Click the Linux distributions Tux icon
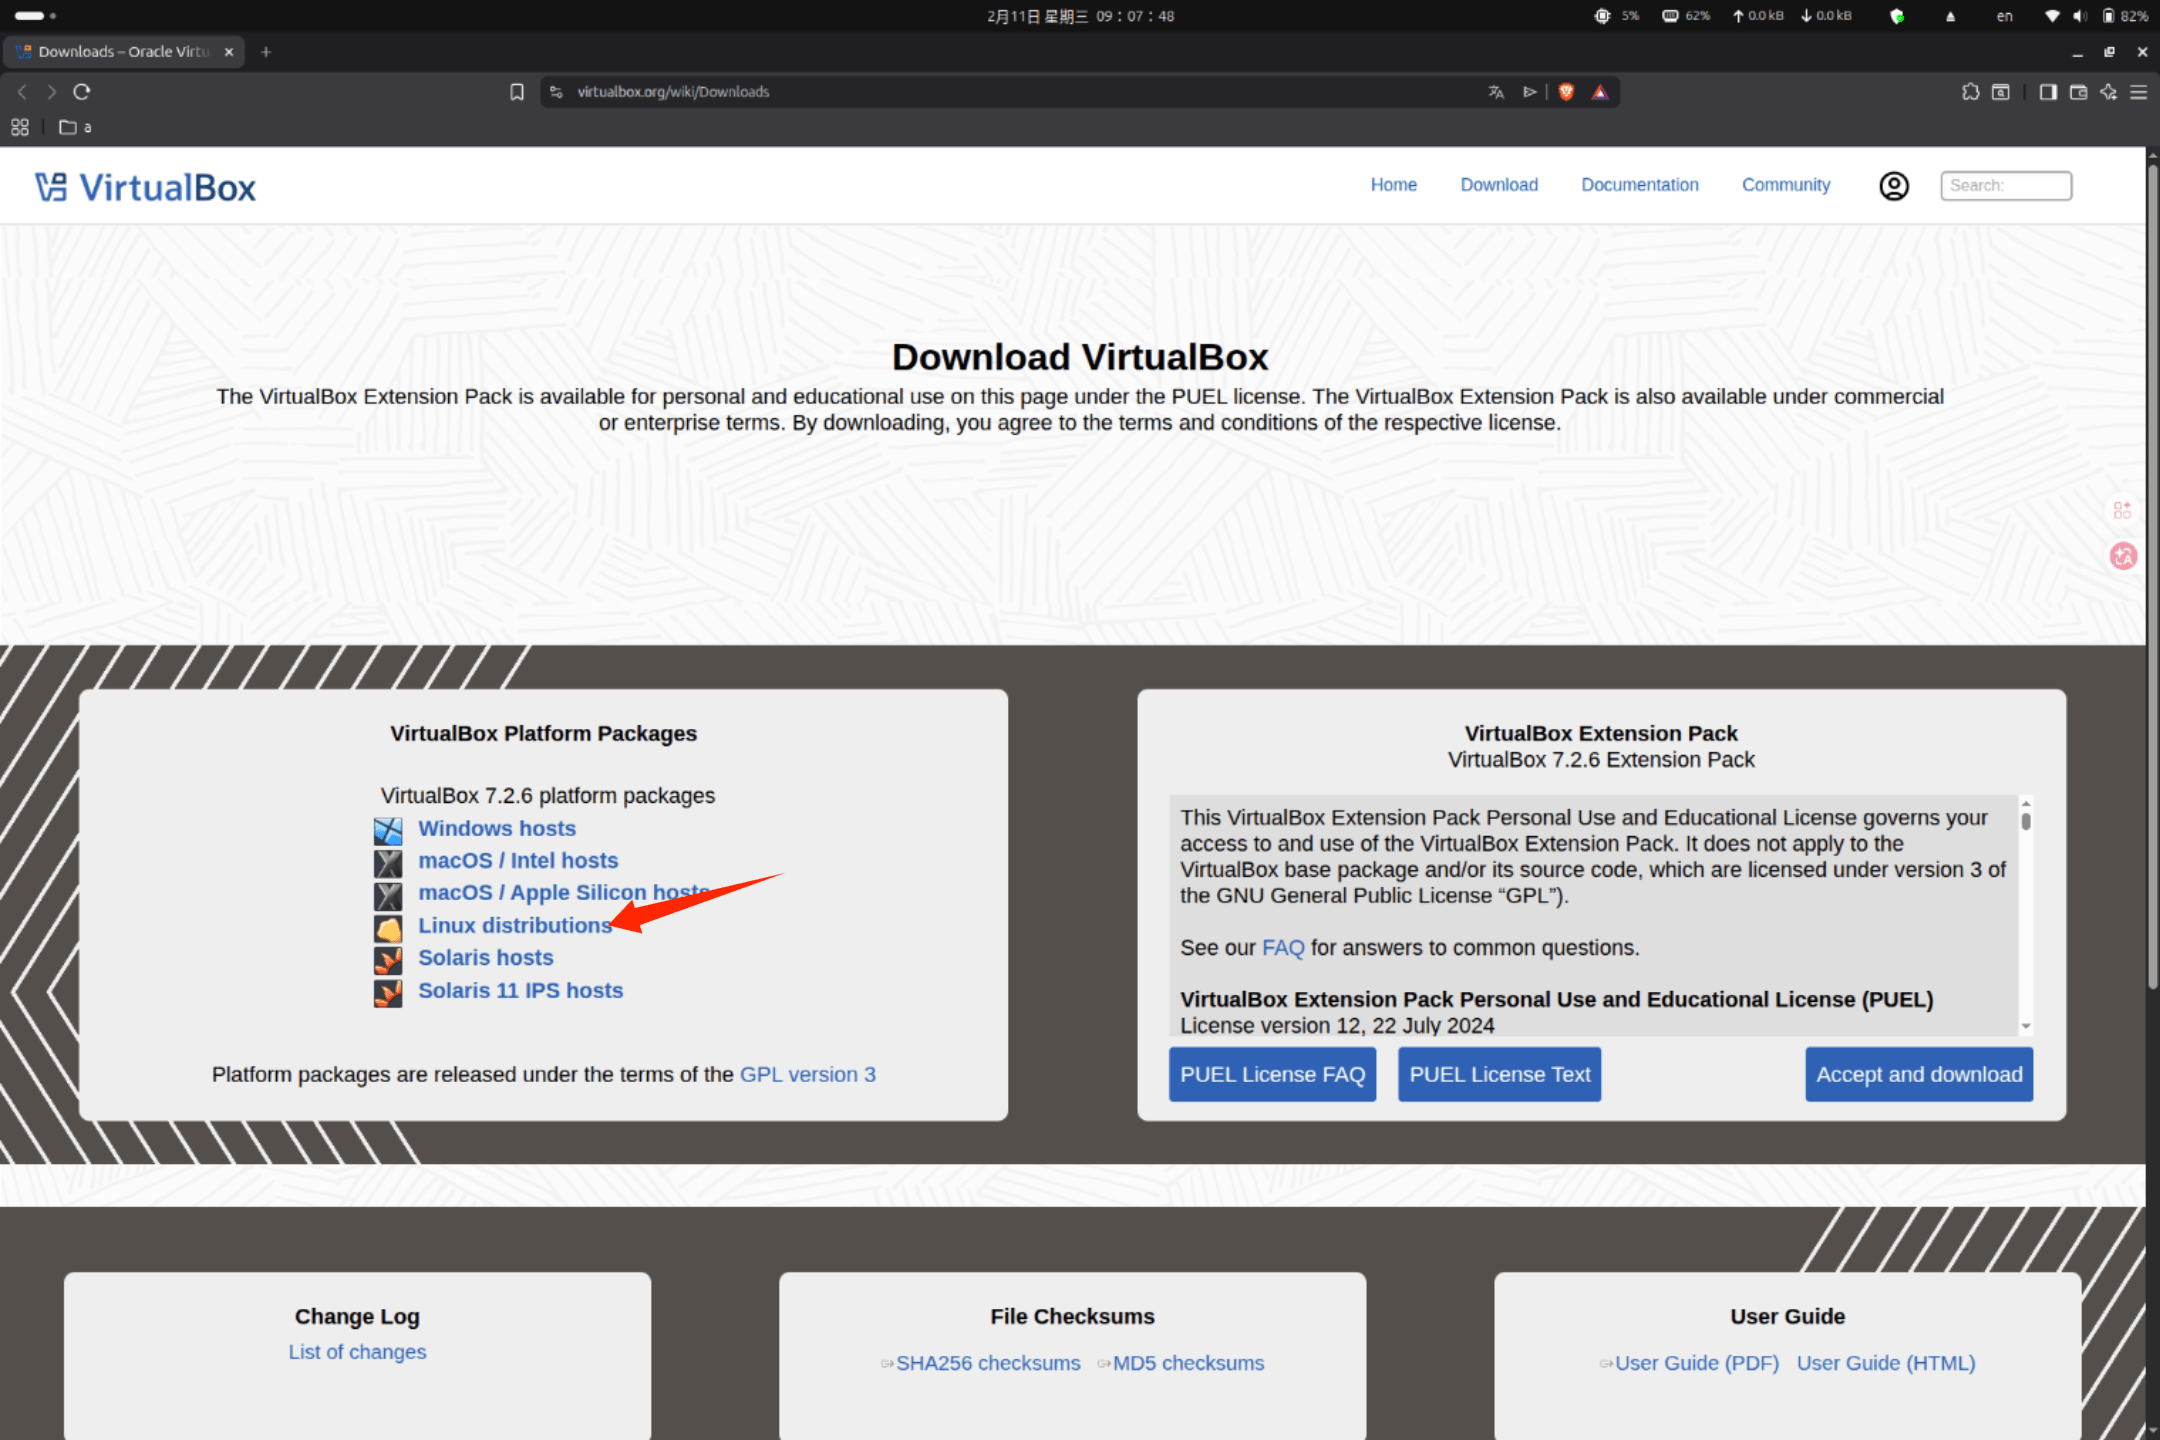The image size is (2160, 1440). 388,927
